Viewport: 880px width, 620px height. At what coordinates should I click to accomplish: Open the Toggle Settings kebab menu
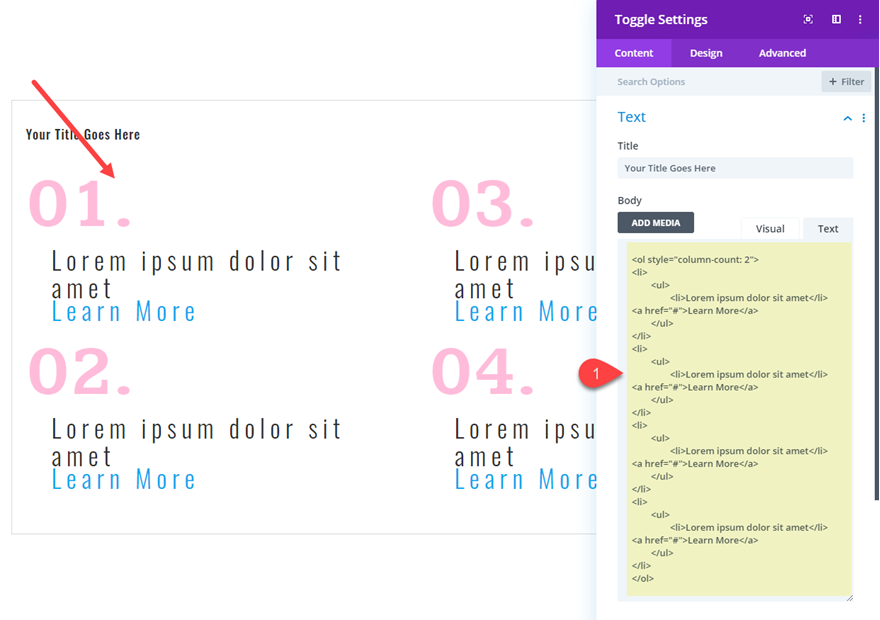click(x=860, y=19)
